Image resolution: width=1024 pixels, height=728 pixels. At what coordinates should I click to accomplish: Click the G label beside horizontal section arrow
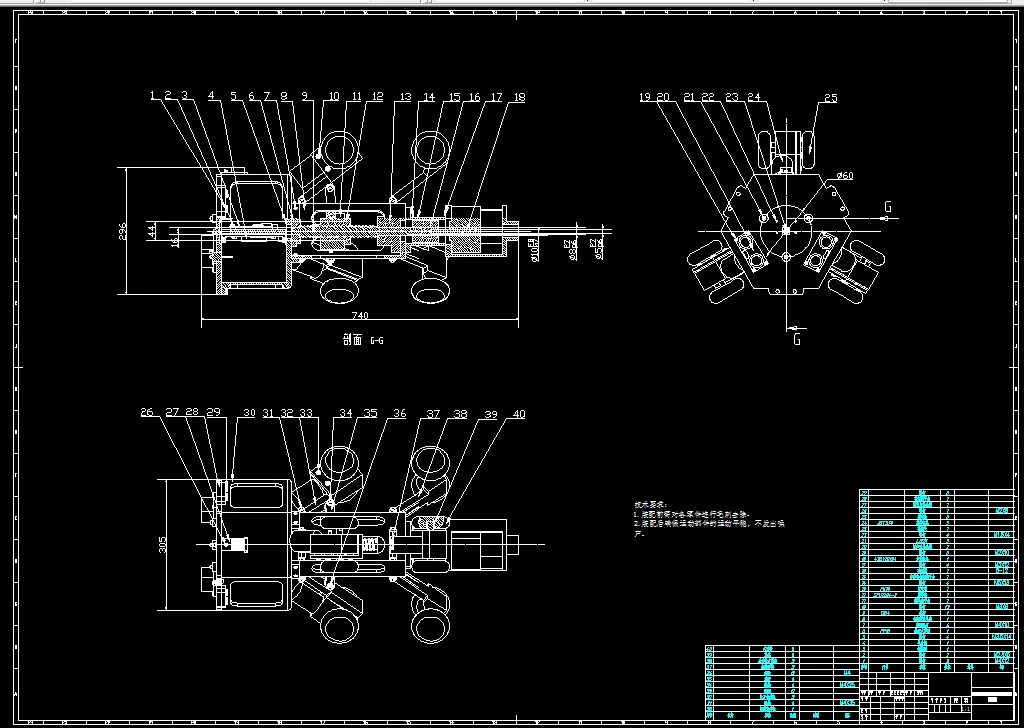(x=888, y=206)
